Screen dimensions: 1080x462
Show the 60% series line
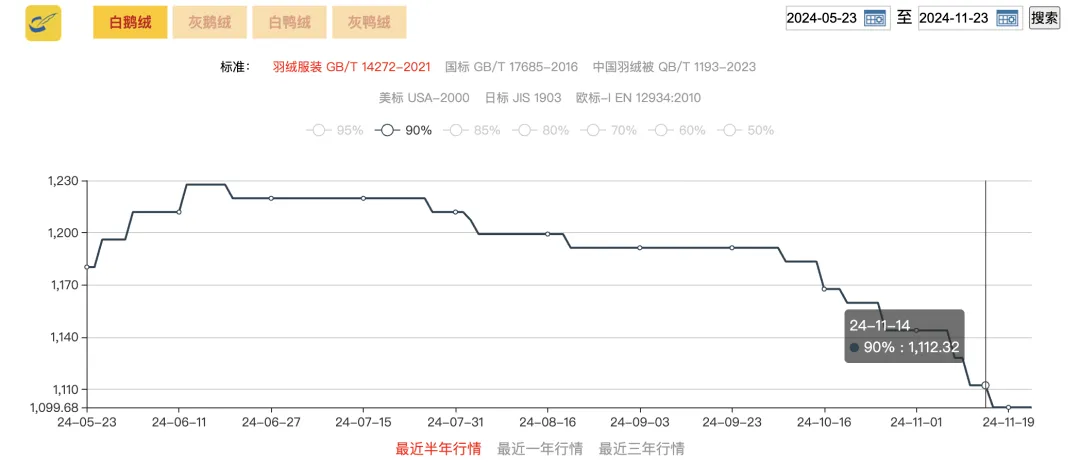(x=677, y=130)
